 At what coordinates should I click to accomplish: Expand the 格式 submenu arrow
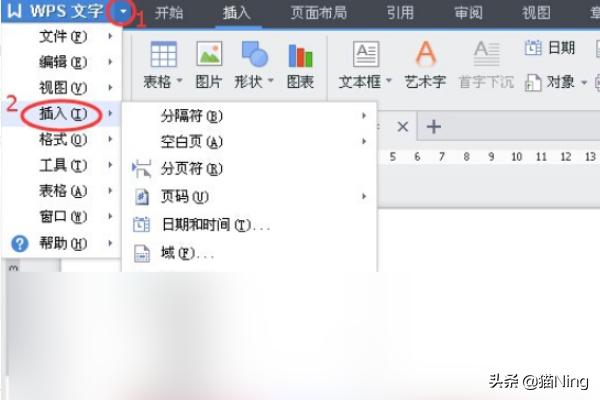click(110, 139)
